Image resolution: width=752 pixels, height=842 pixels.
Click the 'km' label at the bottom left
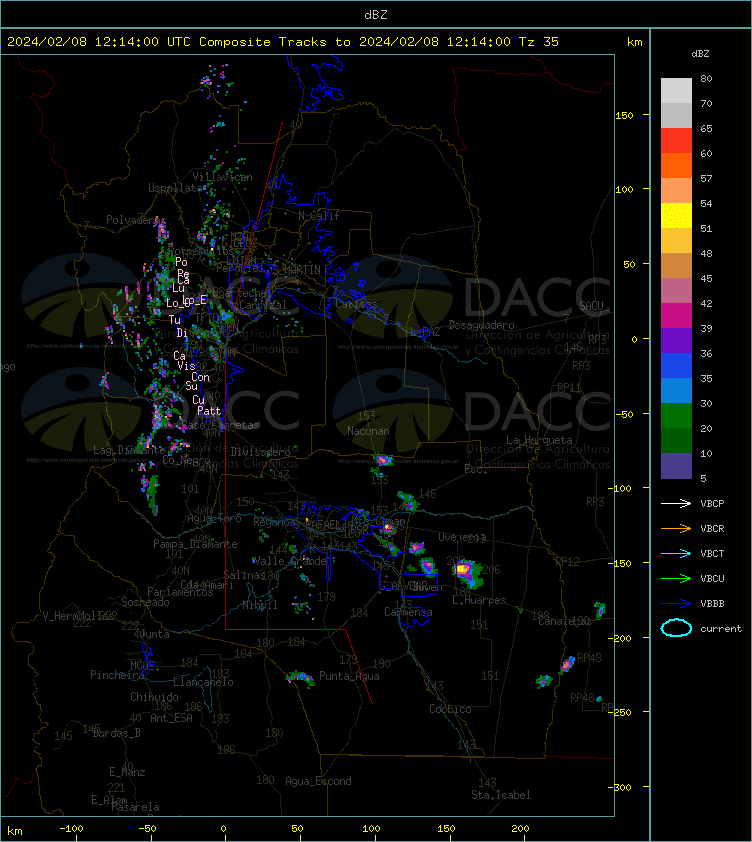pos(15,831)
